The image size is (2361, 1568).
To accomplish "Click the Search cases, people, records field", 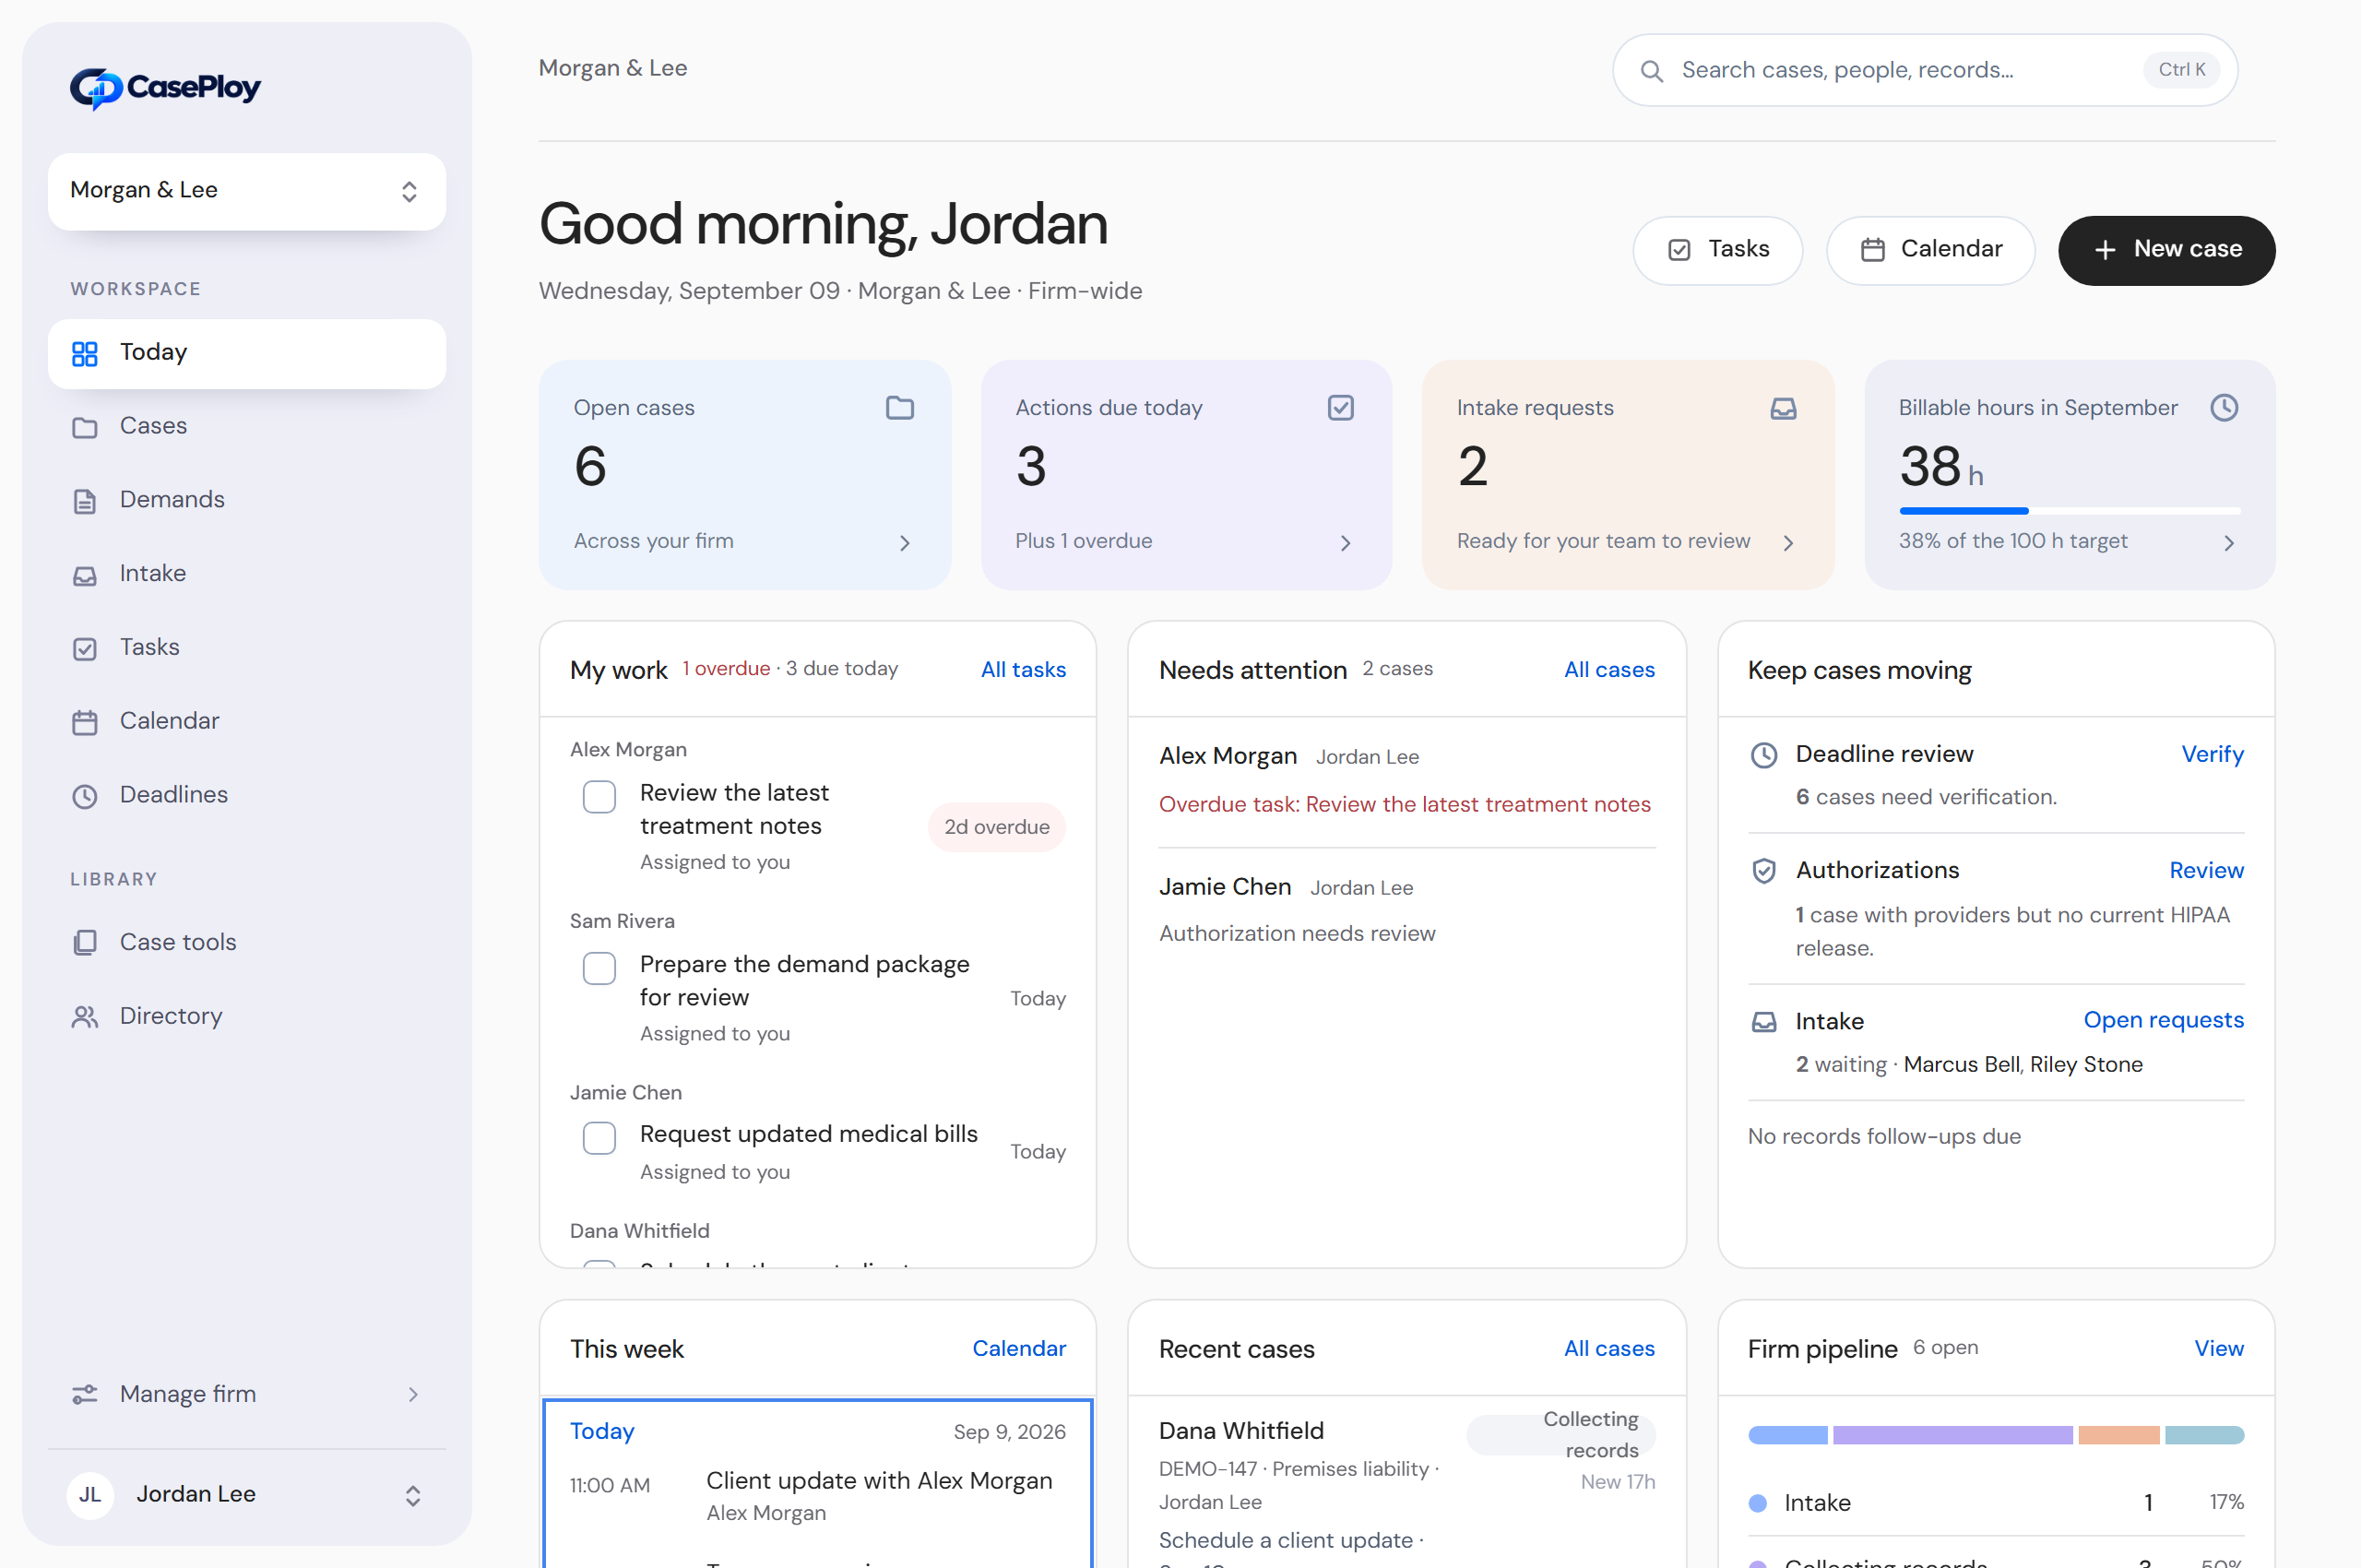I will tap(1924, 71).
